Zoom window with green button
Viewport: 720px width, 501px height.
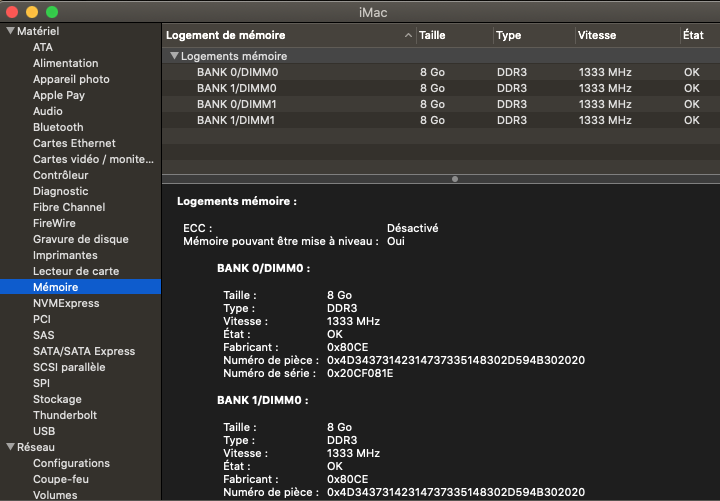coord(52,12)
